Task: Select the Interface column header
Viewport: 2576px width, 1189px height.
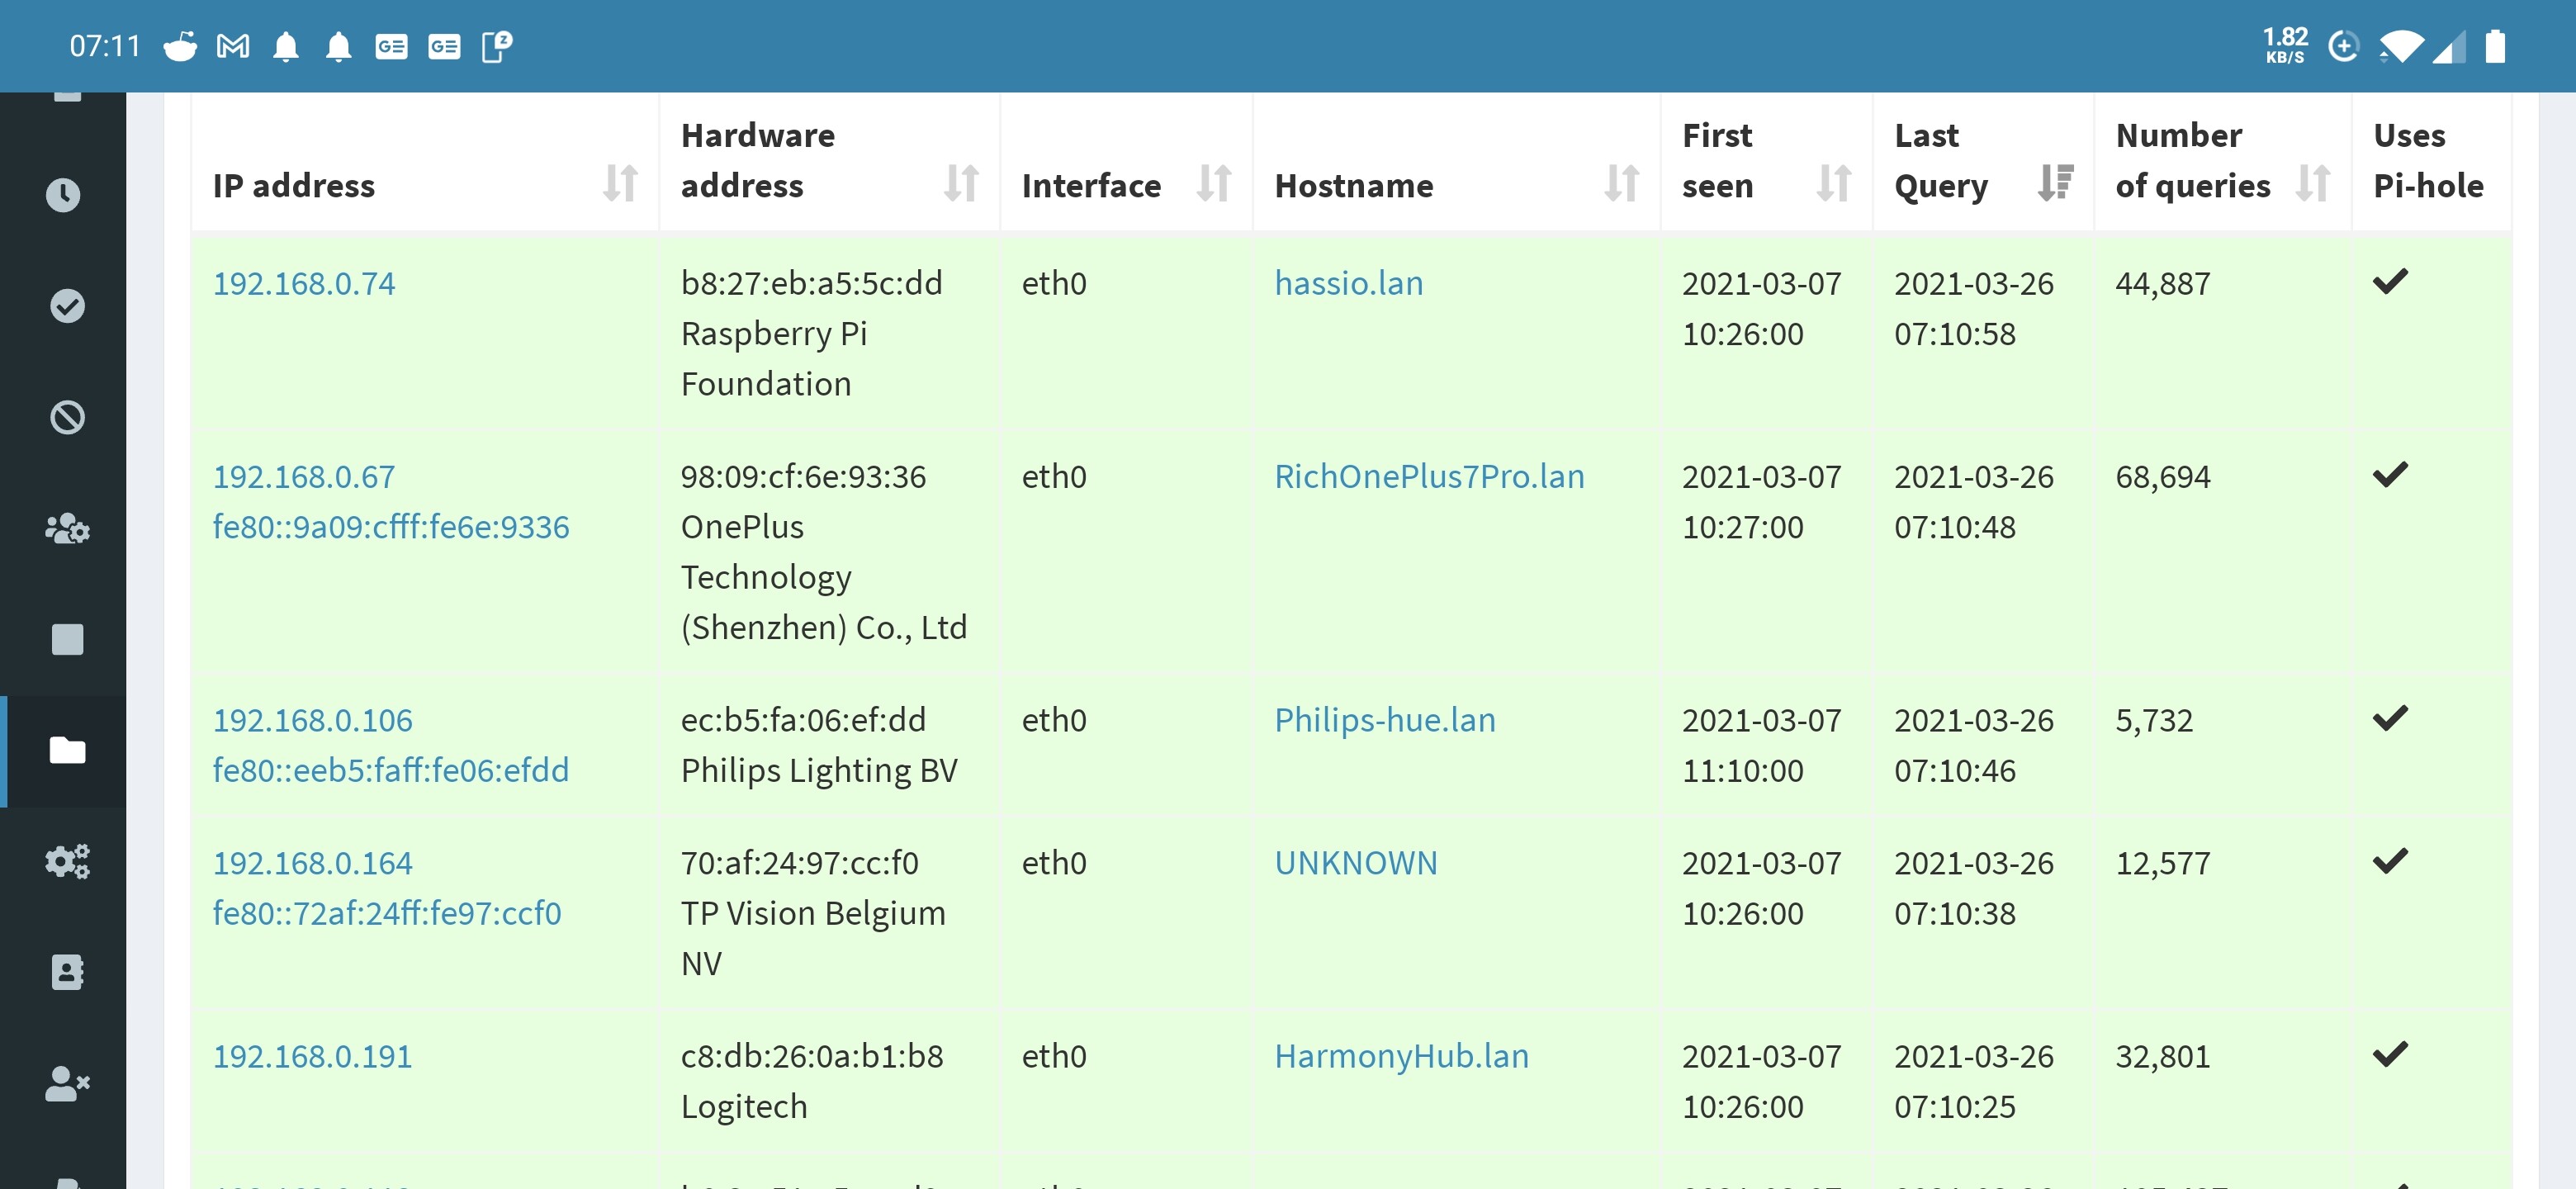Action: pos(1091,185)
